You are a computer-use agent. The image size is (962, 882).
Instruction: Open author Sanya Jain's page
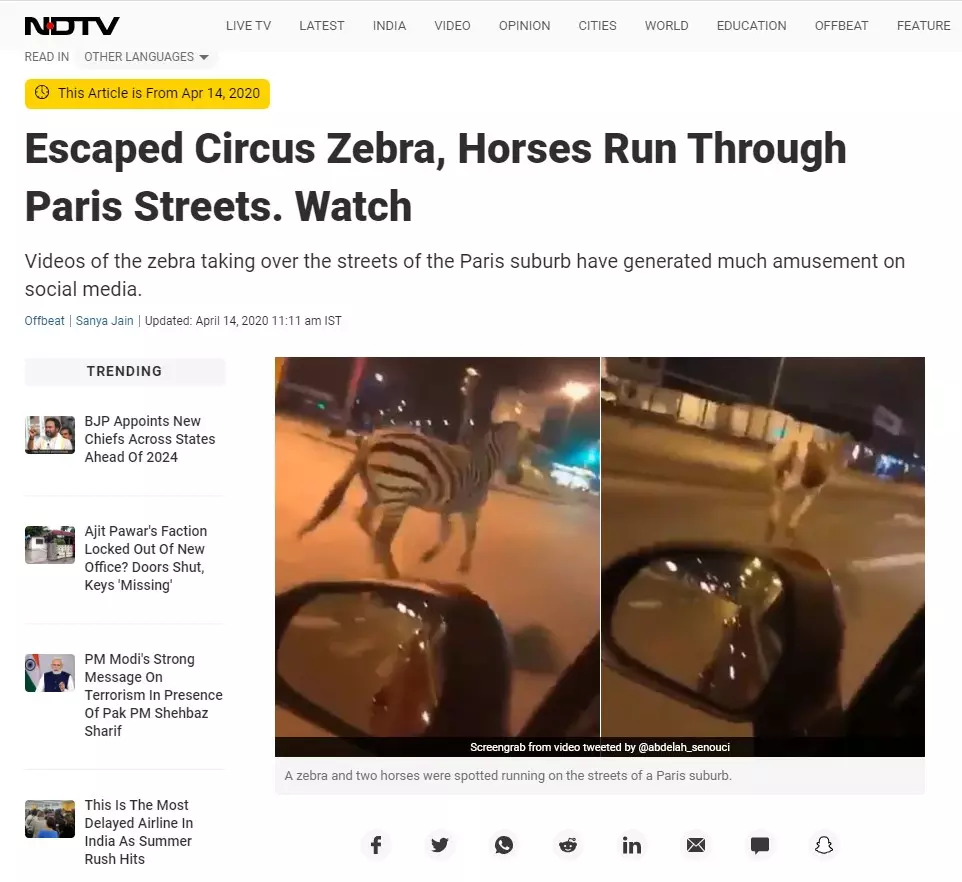[x=104, y=321]
